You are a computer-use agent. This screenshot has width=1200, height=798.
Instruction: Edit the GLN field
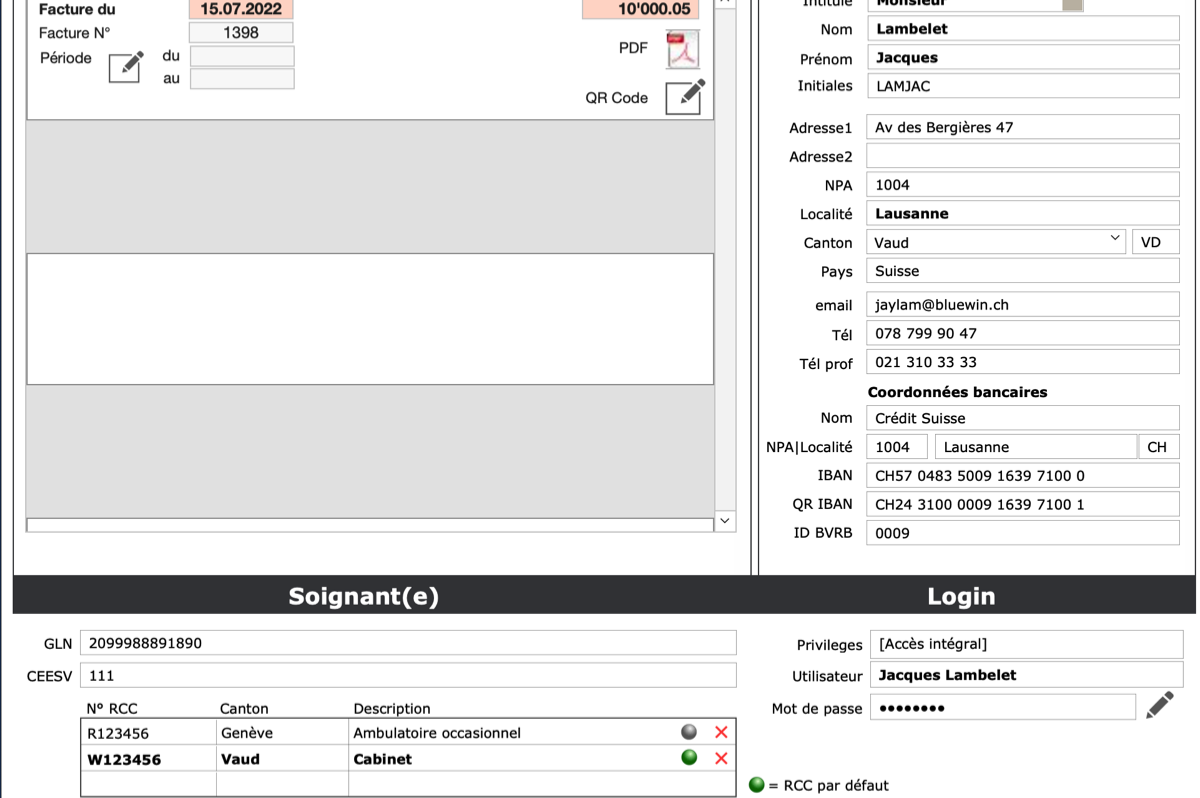click(x=408, y=643)
